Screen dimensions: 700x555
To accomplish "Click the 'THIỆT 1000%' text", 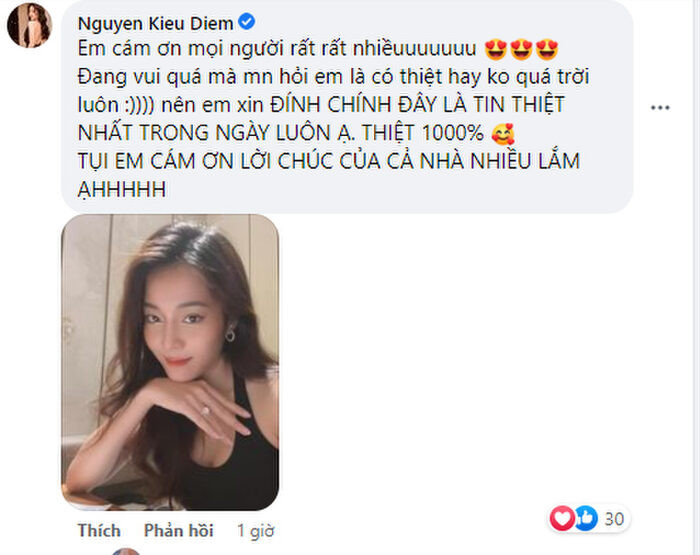I will coord(423,133).
